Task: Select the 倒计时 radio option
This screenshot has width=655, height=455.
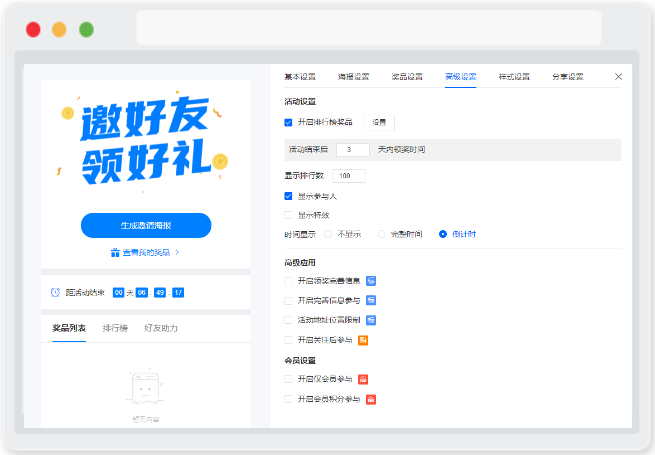Action: coord(443,234)
